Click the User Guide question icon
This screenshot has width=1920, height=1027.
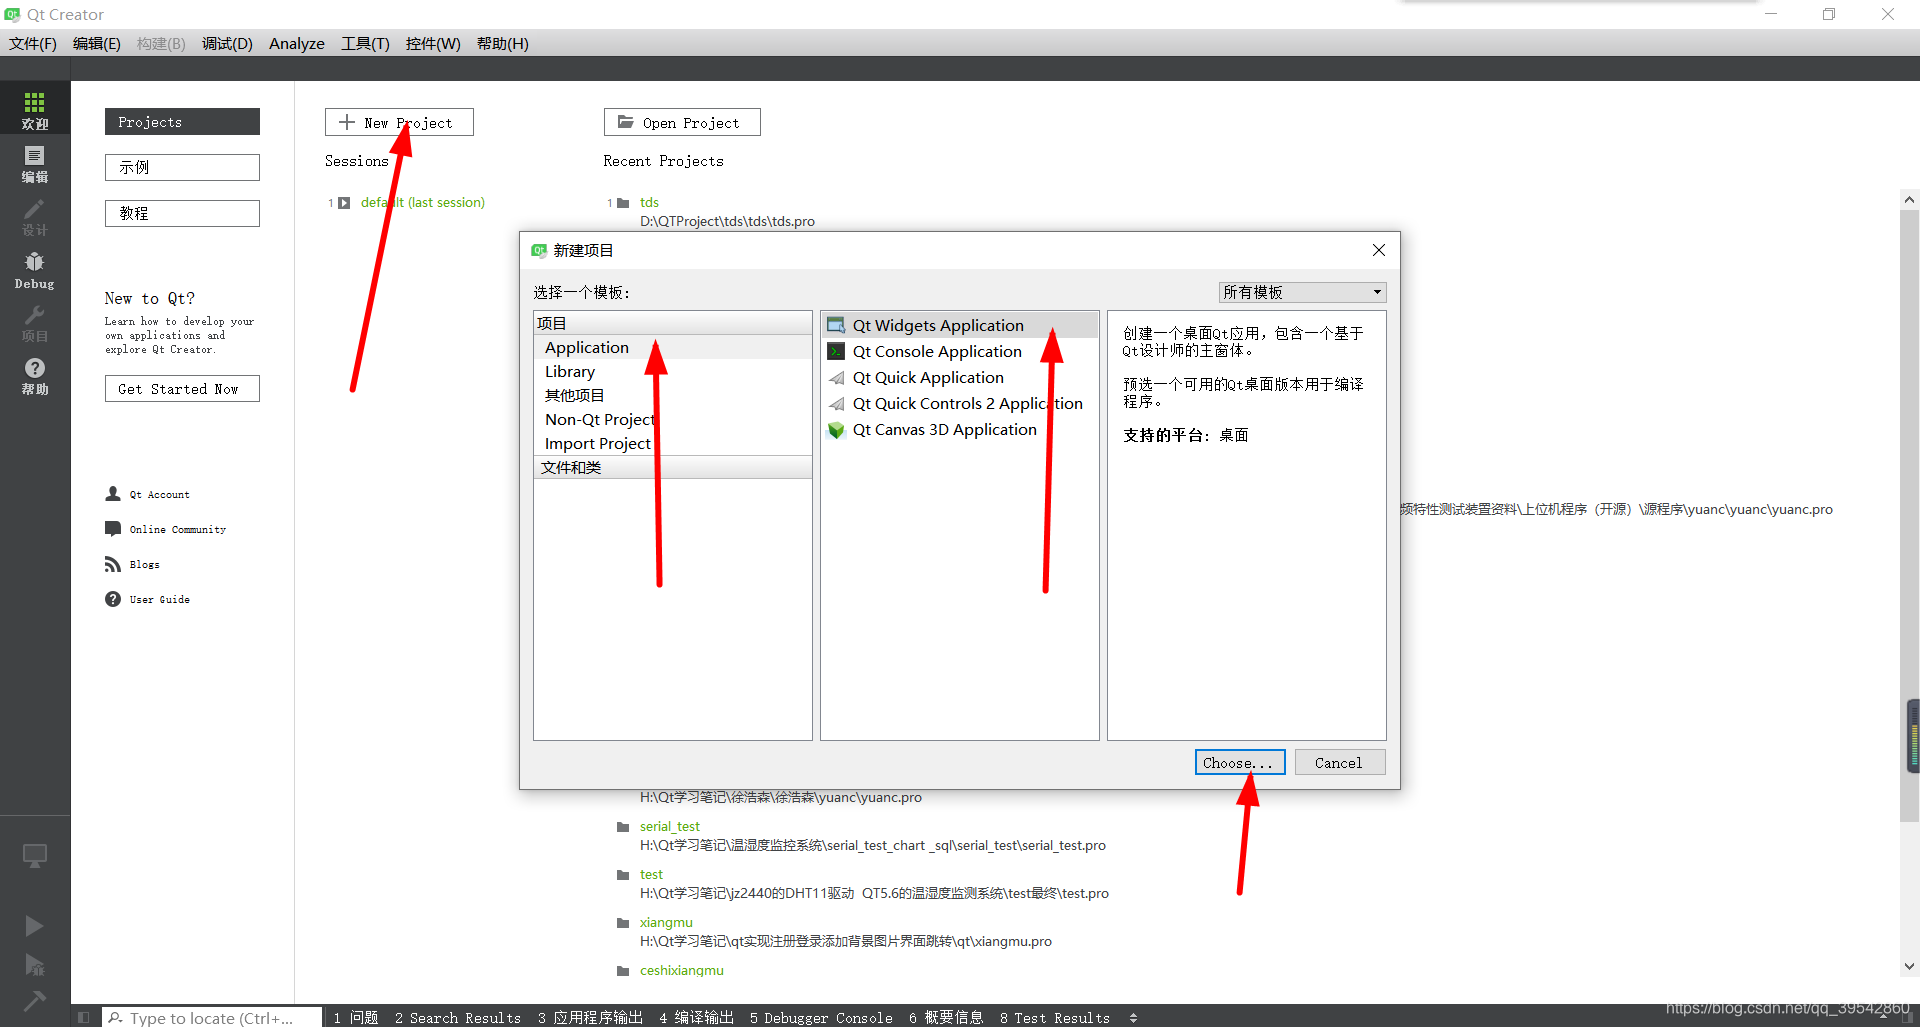click(113, 599)
